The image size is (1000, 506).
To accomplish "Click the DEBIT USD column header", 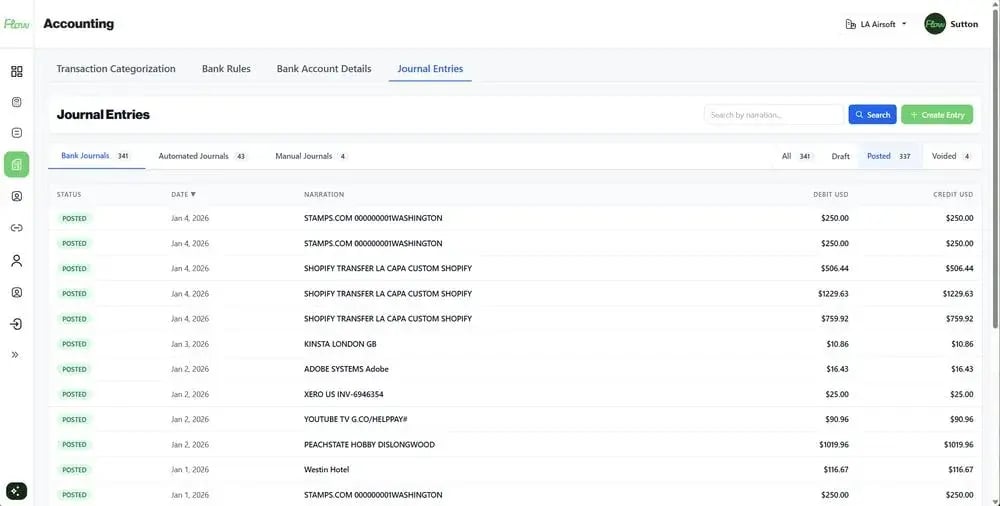I will click(x=830, y=194).
